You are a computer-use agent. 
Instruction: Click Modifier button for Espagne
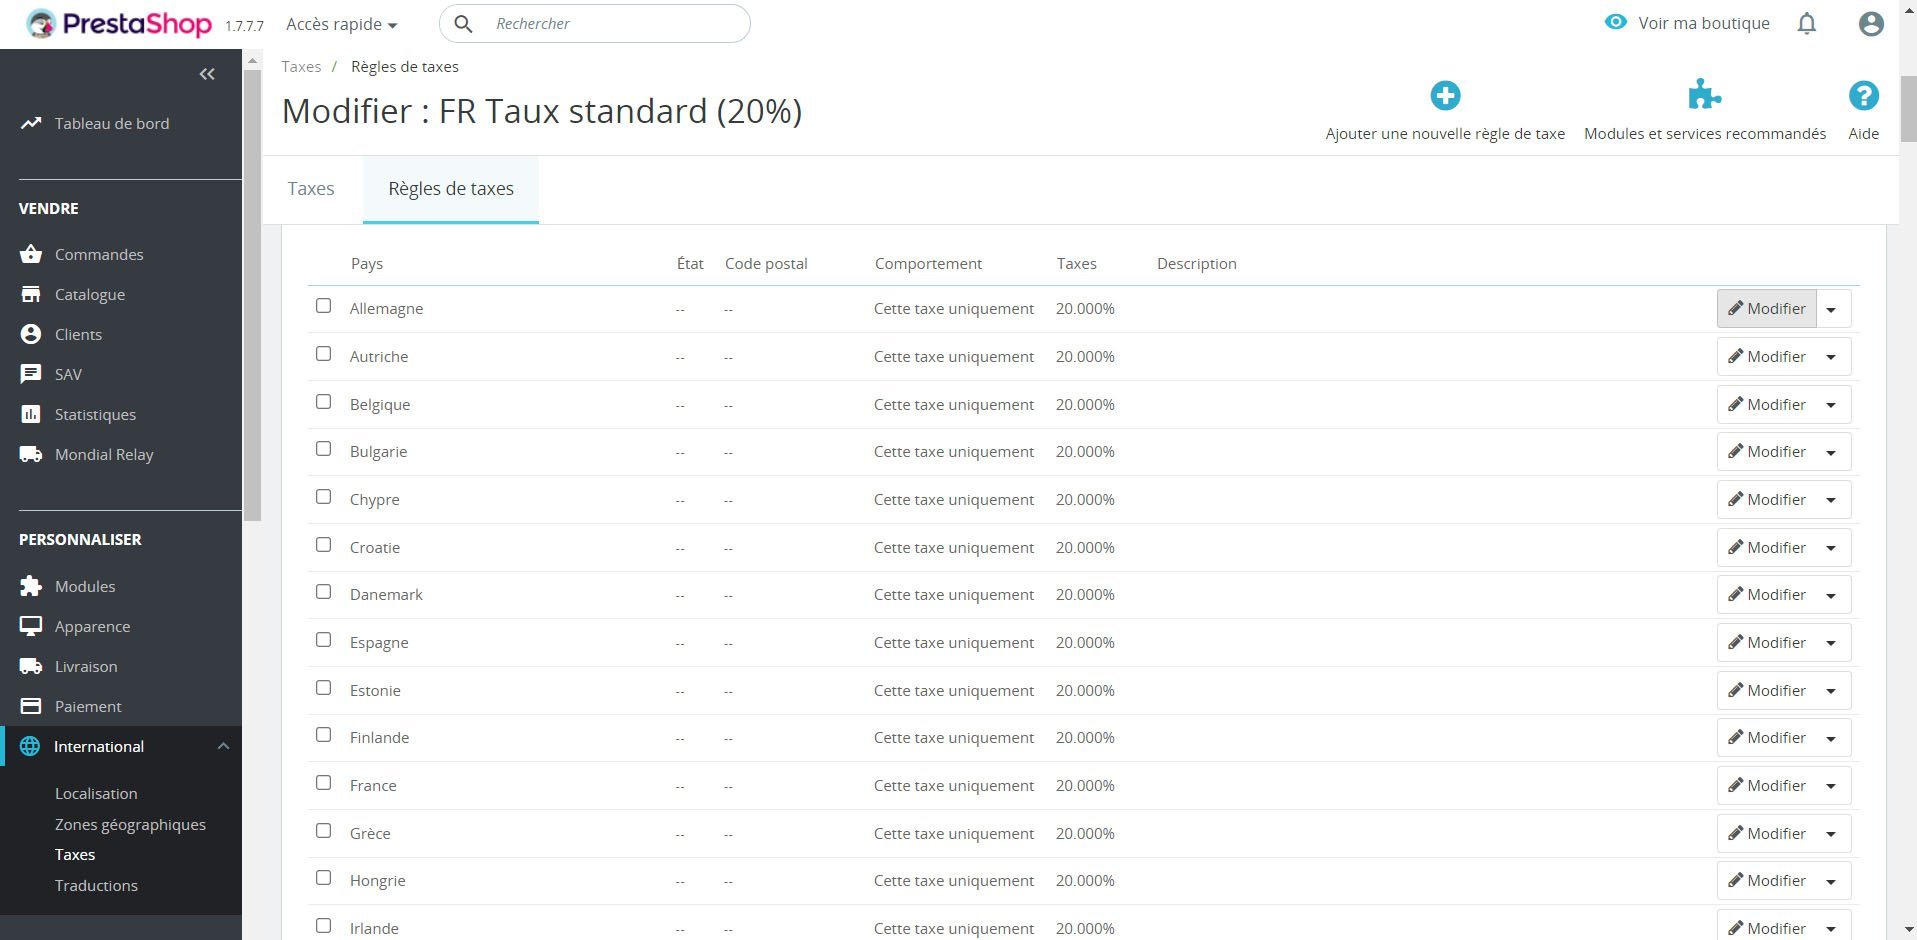click(x=1767, y=643)
